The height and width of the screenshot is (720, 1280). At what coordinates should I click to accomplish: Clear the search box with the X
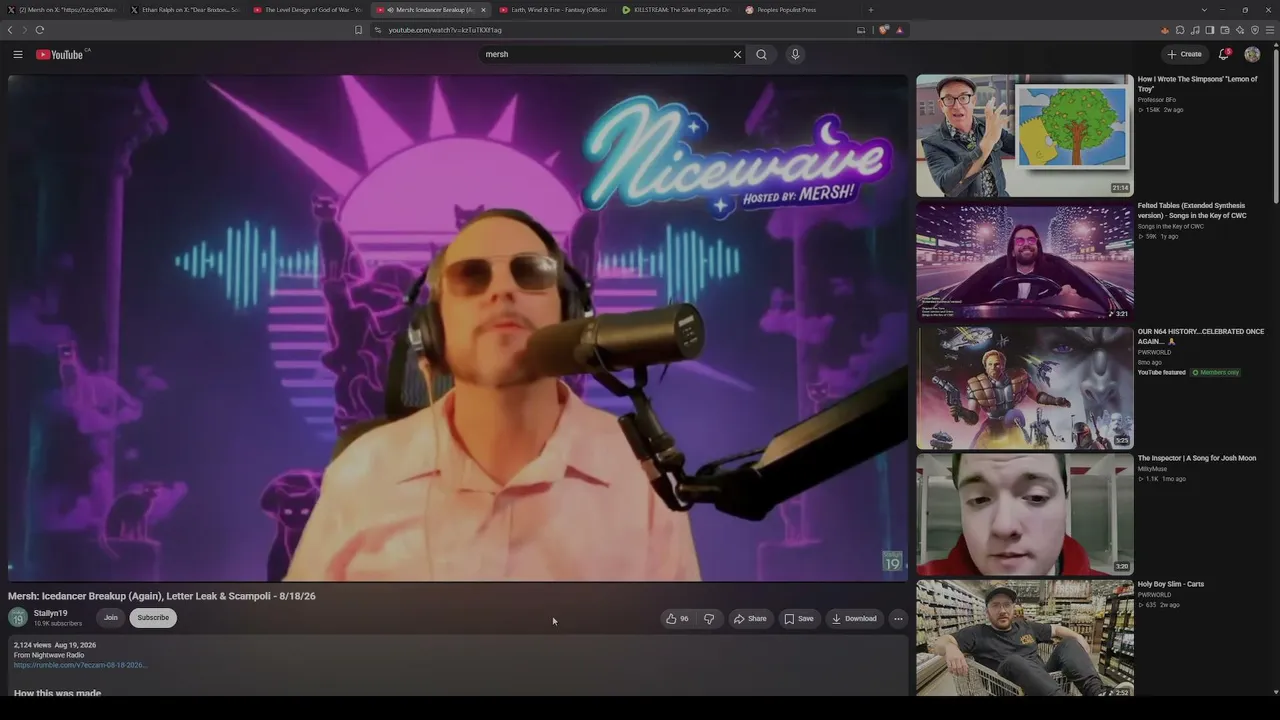point(738,55)
